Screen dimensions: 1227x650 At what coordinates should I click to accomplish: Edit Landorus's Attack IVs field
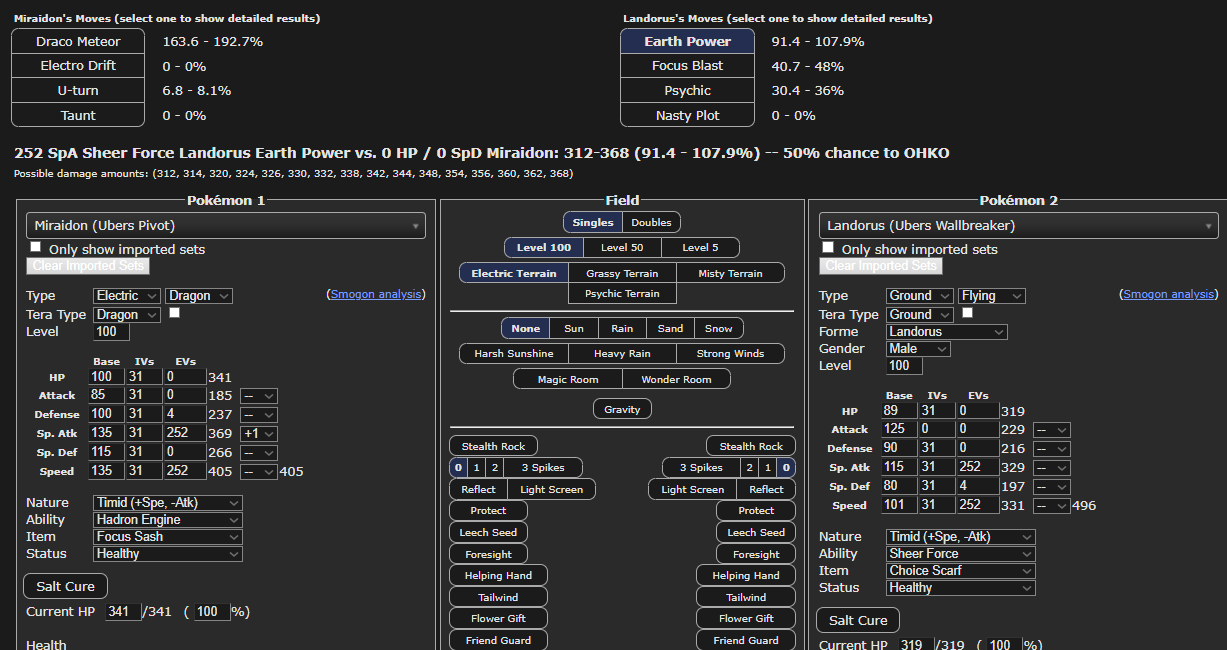[x=938, y=429]
